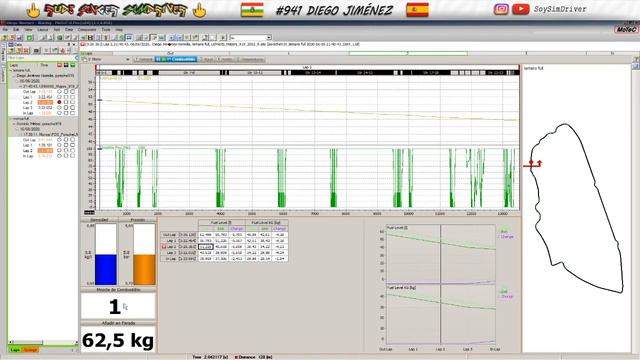Tick first overlay checkbox for lemans In Lap
Screen dimensions: 640x360
coord(66,113)
